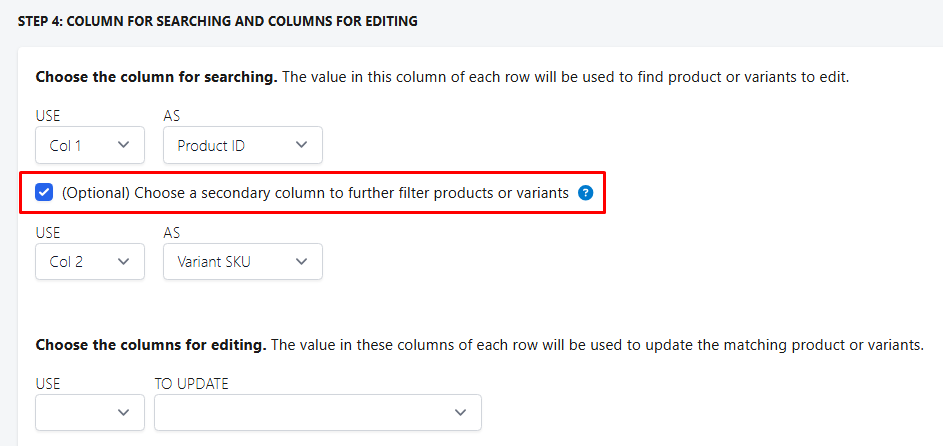
Task: Open the empty TO UPDATE field dropdown
Action: coord(317,412)
